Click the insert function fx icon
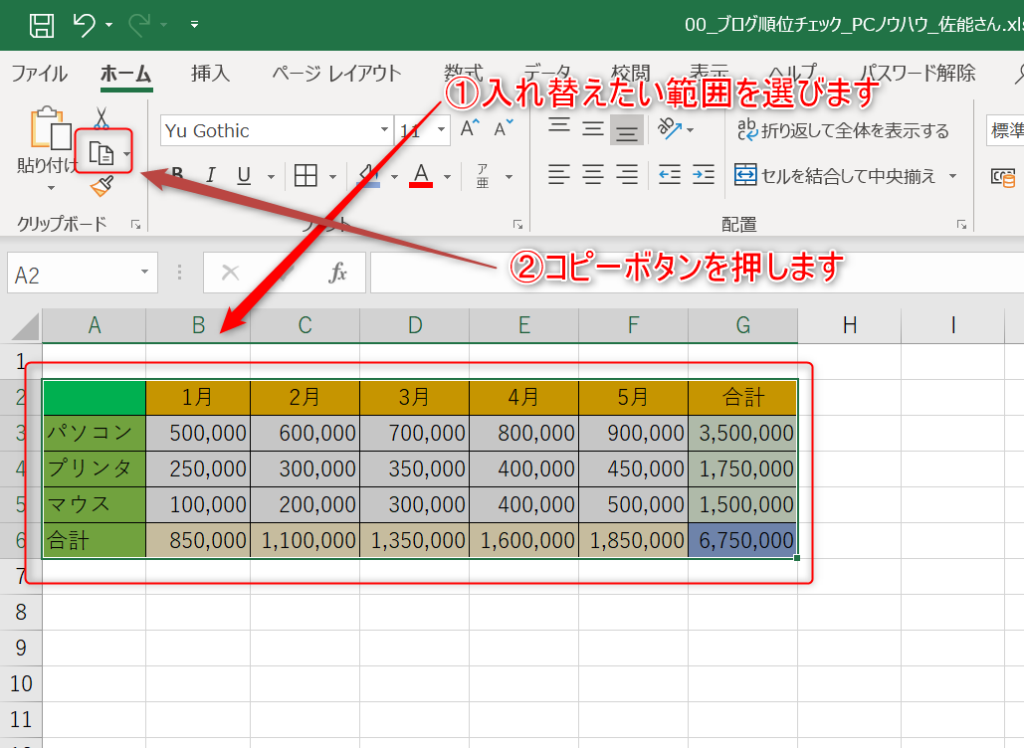 point(338,272)
